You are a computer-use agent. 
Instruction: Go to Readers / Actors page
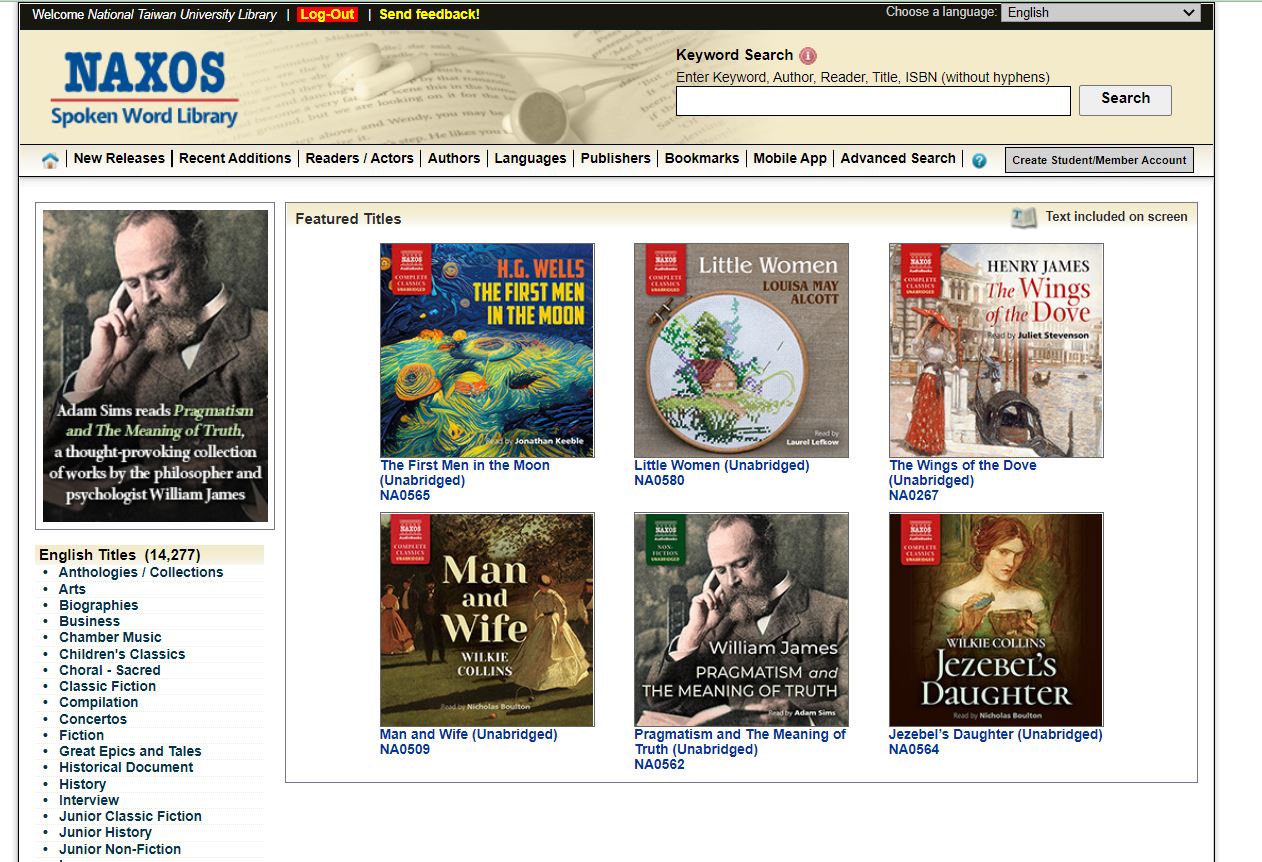(360, 158)
